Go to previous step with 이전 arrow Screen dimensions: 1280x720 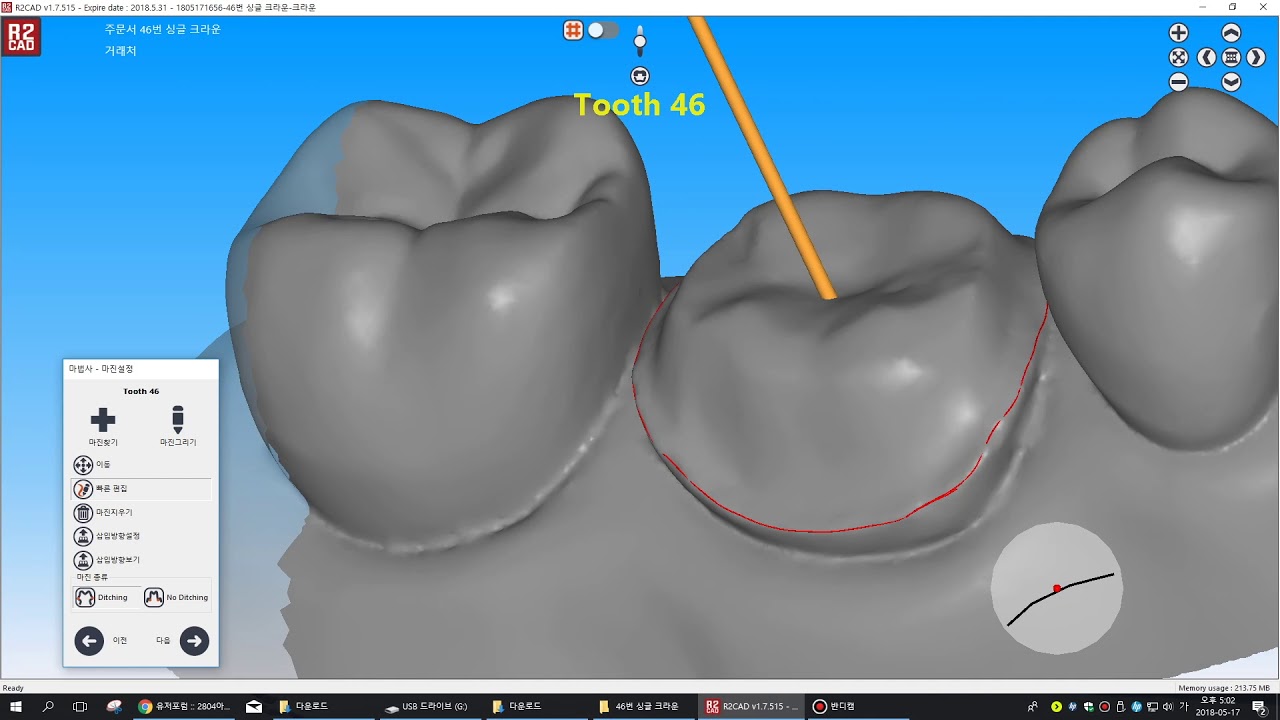[89, 641]
